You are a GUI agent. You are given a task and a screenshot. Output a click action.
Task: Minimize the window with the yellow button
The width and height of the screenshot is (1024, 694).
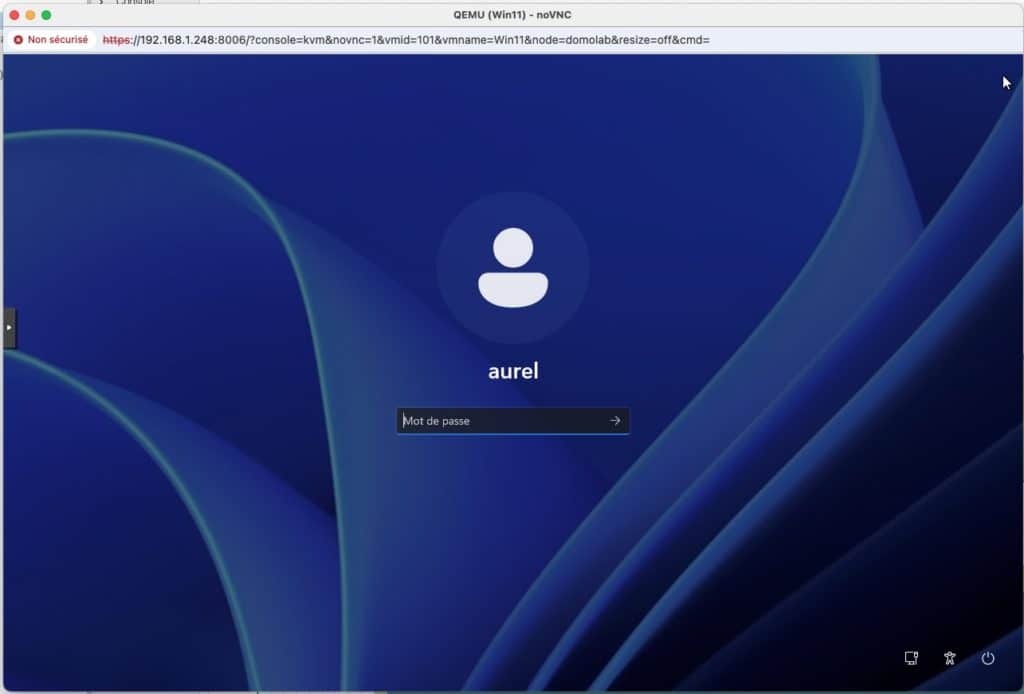pyautogui.click(x=30, y=15)
